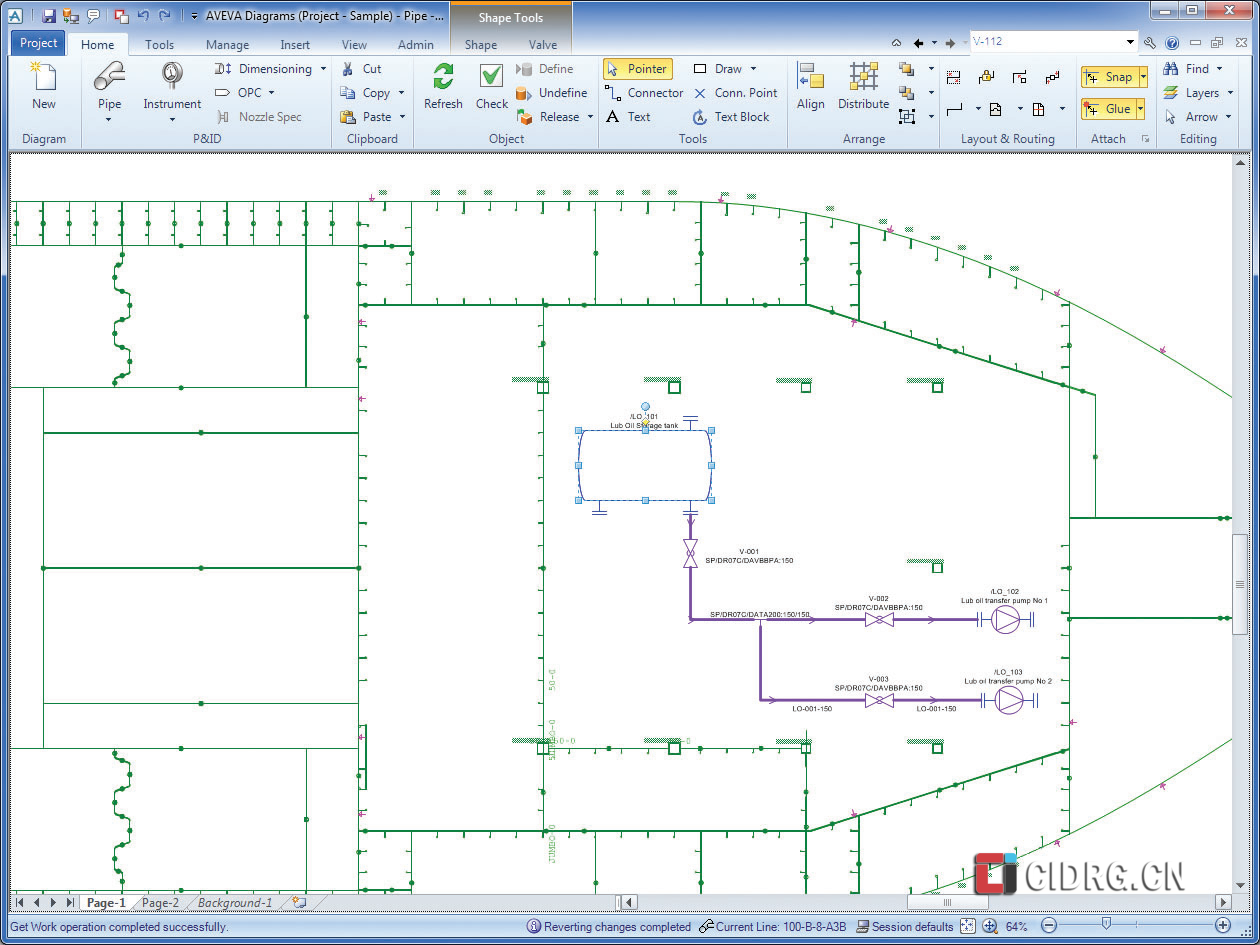The height and width of the screenshot is (945, 1260).
Task: Open the Copy dropdown arrow
Action: pyautogui.click(x=401, y=93)
